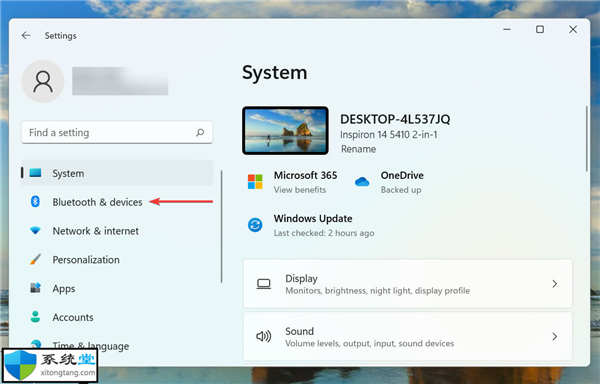Expand the Sound settings chevron
The width and height of the screenshot is (600, 384).
pos(555,337)
